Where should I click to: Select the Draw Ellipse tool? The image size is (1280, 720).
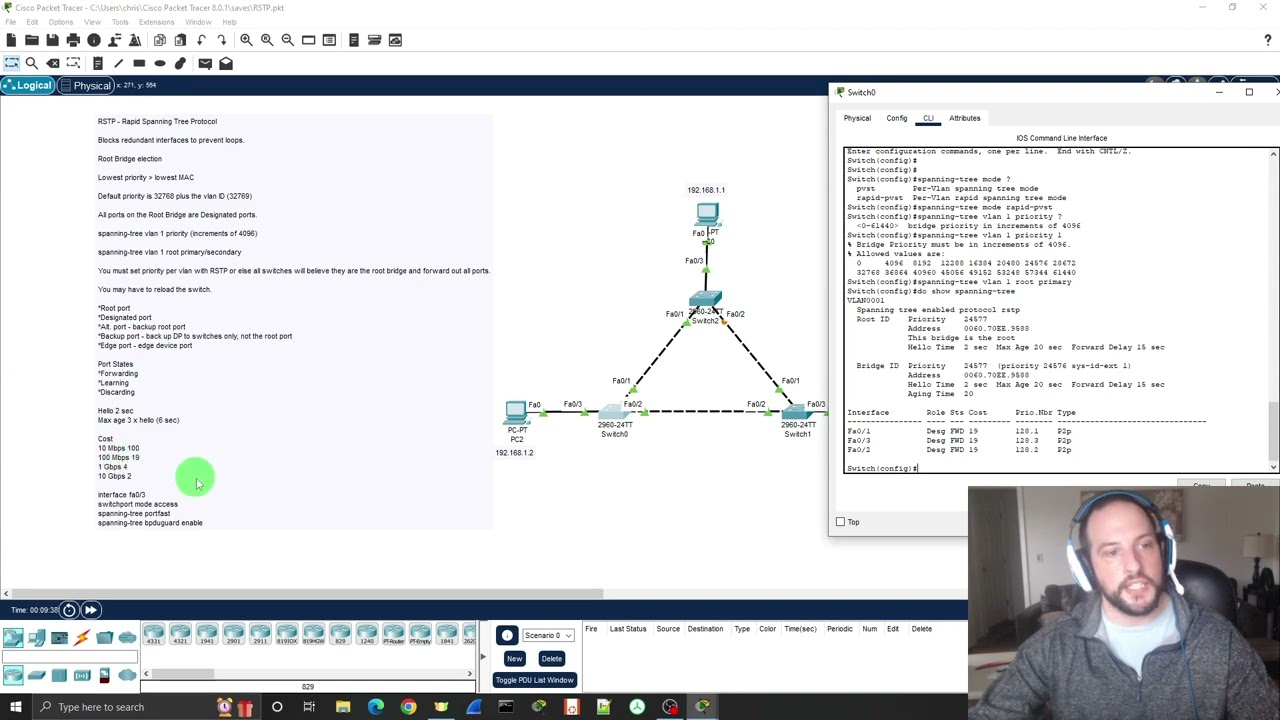160,63
